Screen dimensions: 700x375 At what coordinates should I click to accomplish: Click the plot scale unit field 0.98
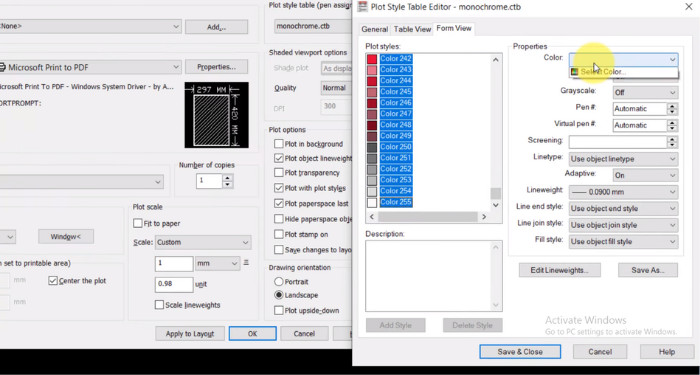coord(174,284)
